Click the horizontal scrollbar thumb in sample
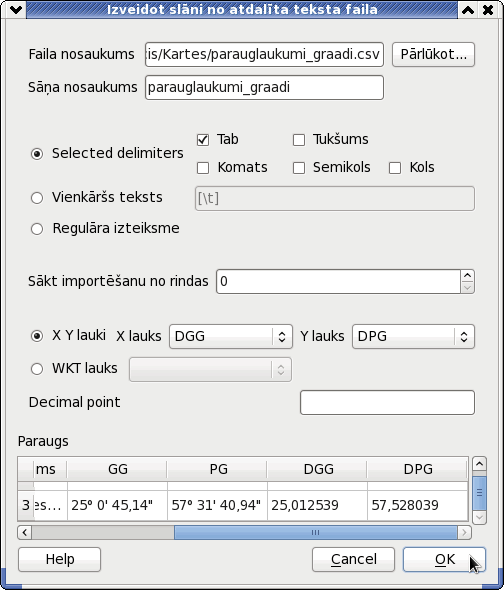 click(315, 532)
